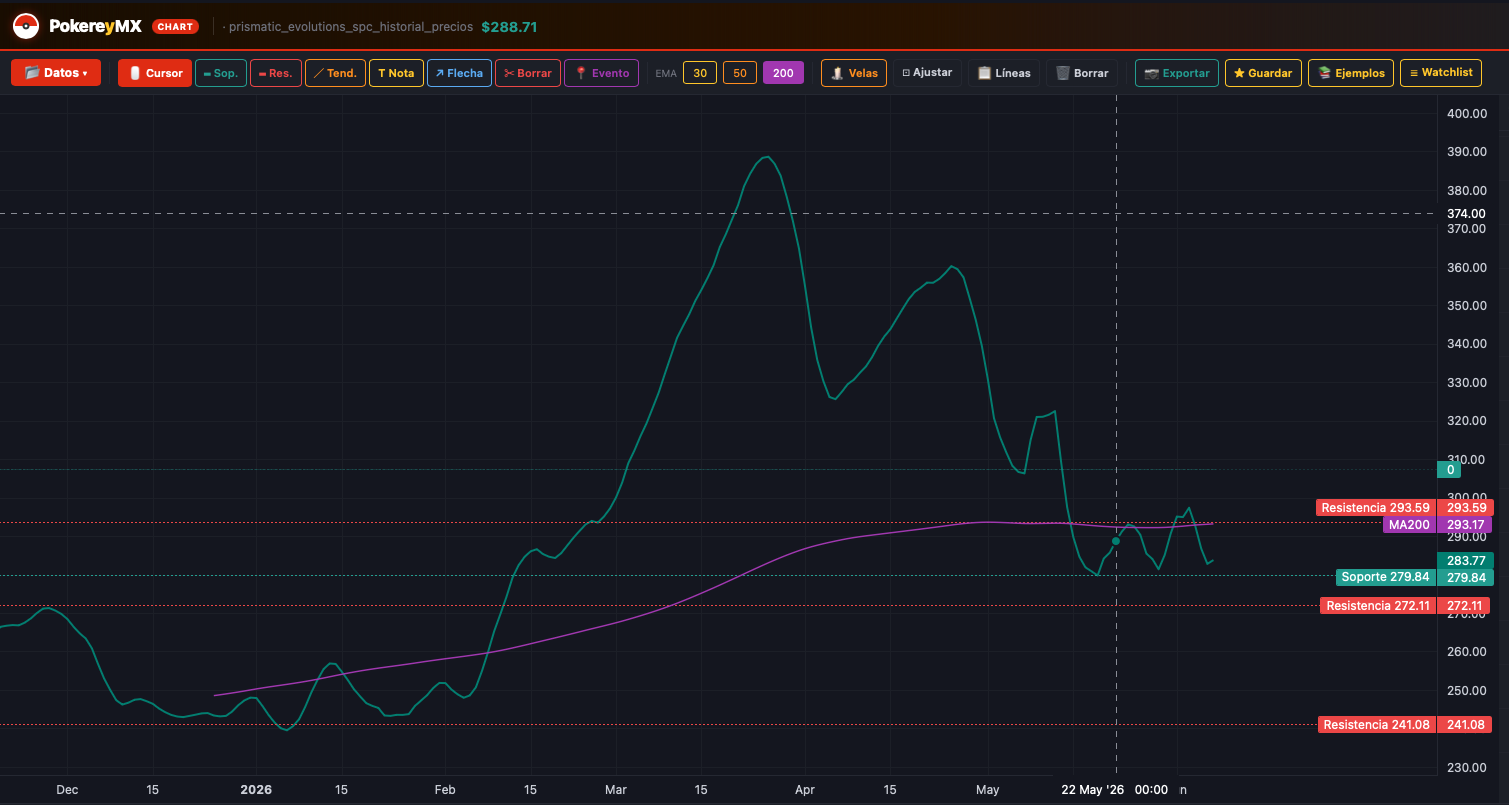
Task: Click the Pokeball logo icon
Action: click(x=26, y=27)
